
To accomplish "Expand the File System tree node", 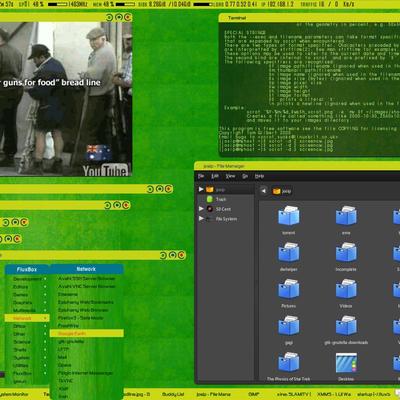I will tap(201, 219).
